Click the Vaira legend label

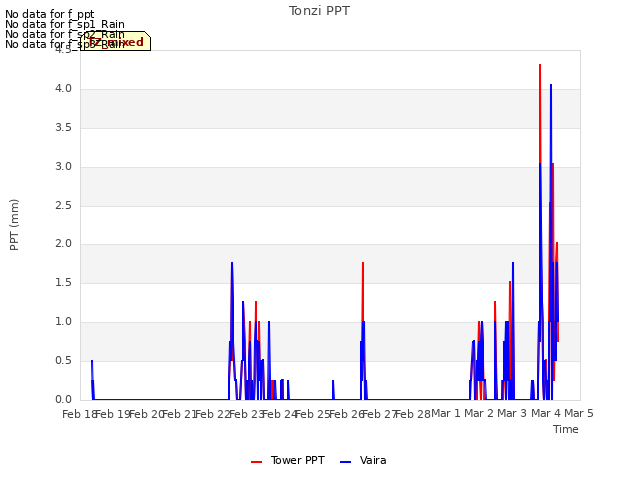[373, 460]
